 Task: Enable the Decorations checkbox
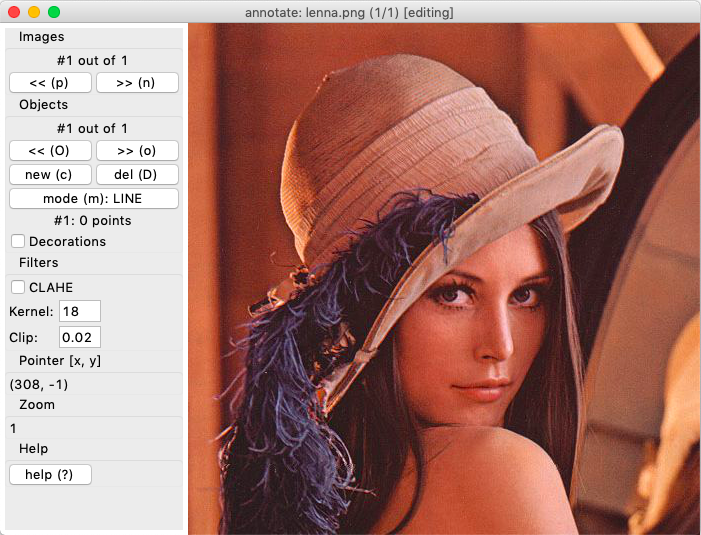click(x=18, y=241)
